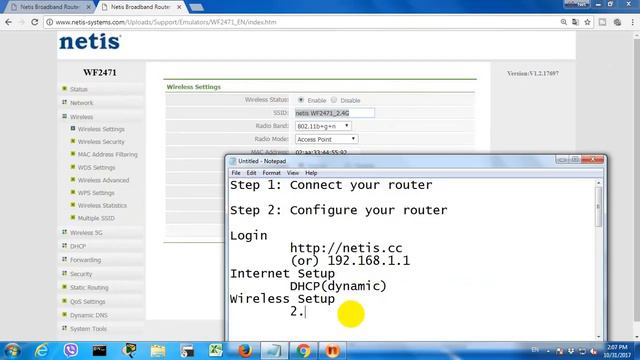Go back to the previous browser page
The image size is (640, 360).
pyautogui.click(x=9, y=22)
